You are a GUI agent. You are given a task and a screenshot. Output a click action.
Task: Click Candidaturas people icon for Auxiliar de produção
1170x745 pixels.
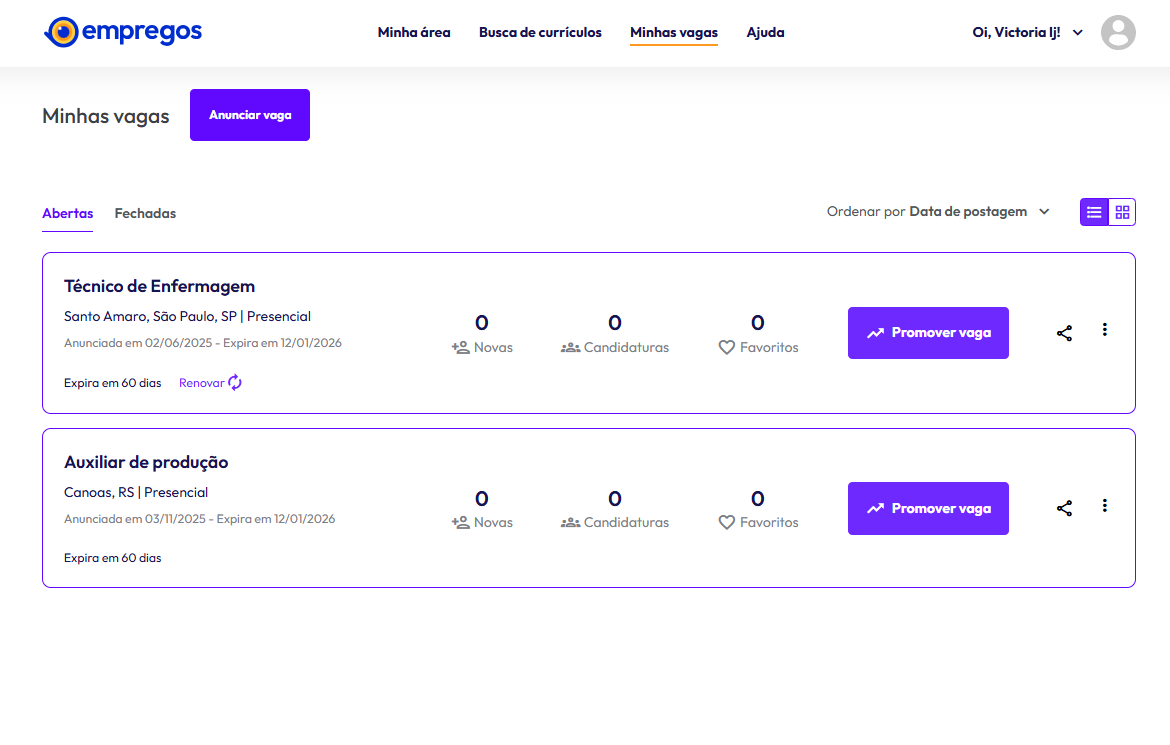570,522
